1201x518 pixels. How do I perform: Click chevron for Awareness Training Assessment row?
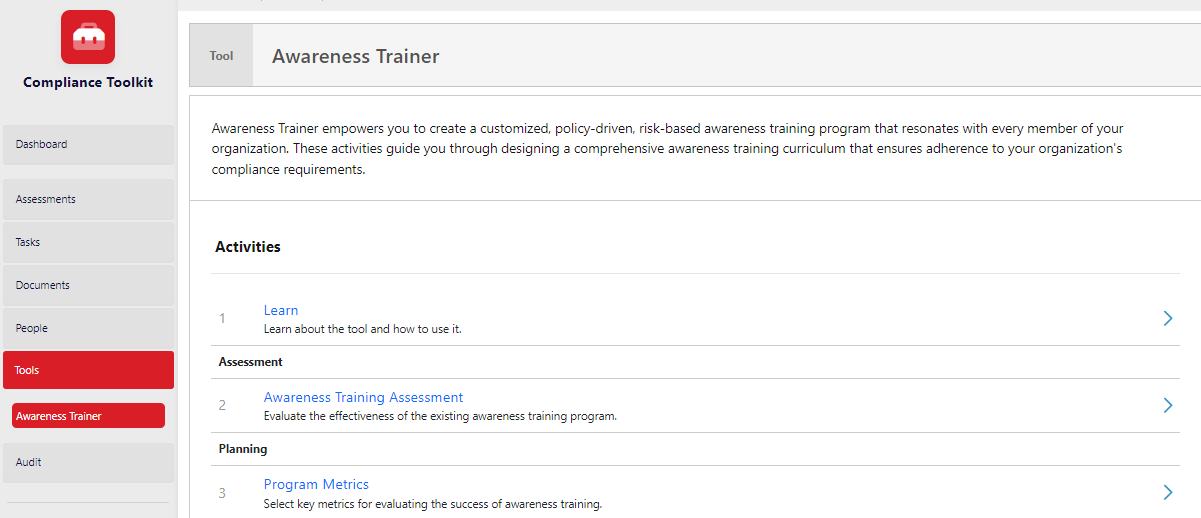coord(1167,405)
